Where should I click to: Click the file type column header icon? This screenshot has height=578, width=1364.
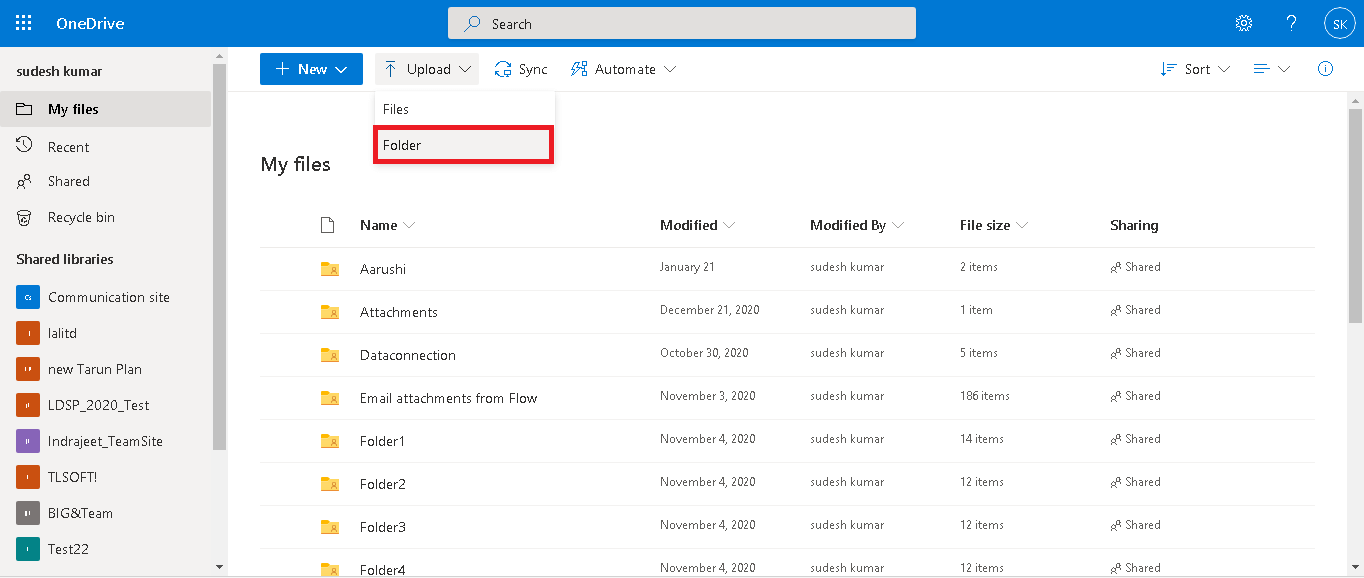pyautogui.click(x=327, y=225)
